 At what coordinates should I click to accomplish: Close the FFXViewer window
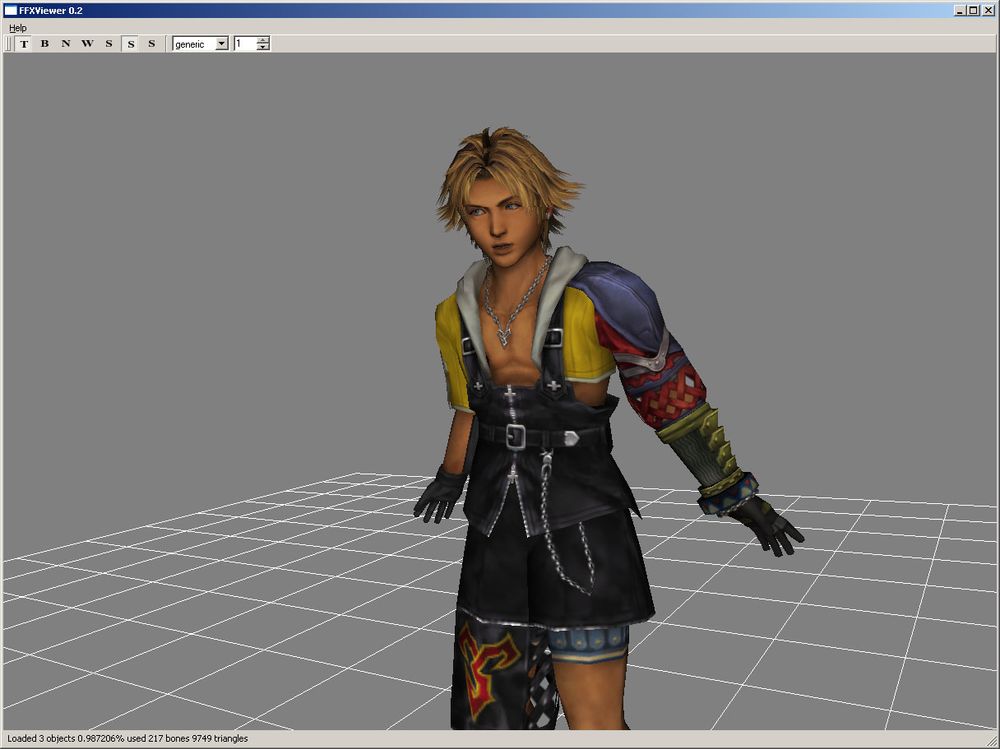[988, 10]
